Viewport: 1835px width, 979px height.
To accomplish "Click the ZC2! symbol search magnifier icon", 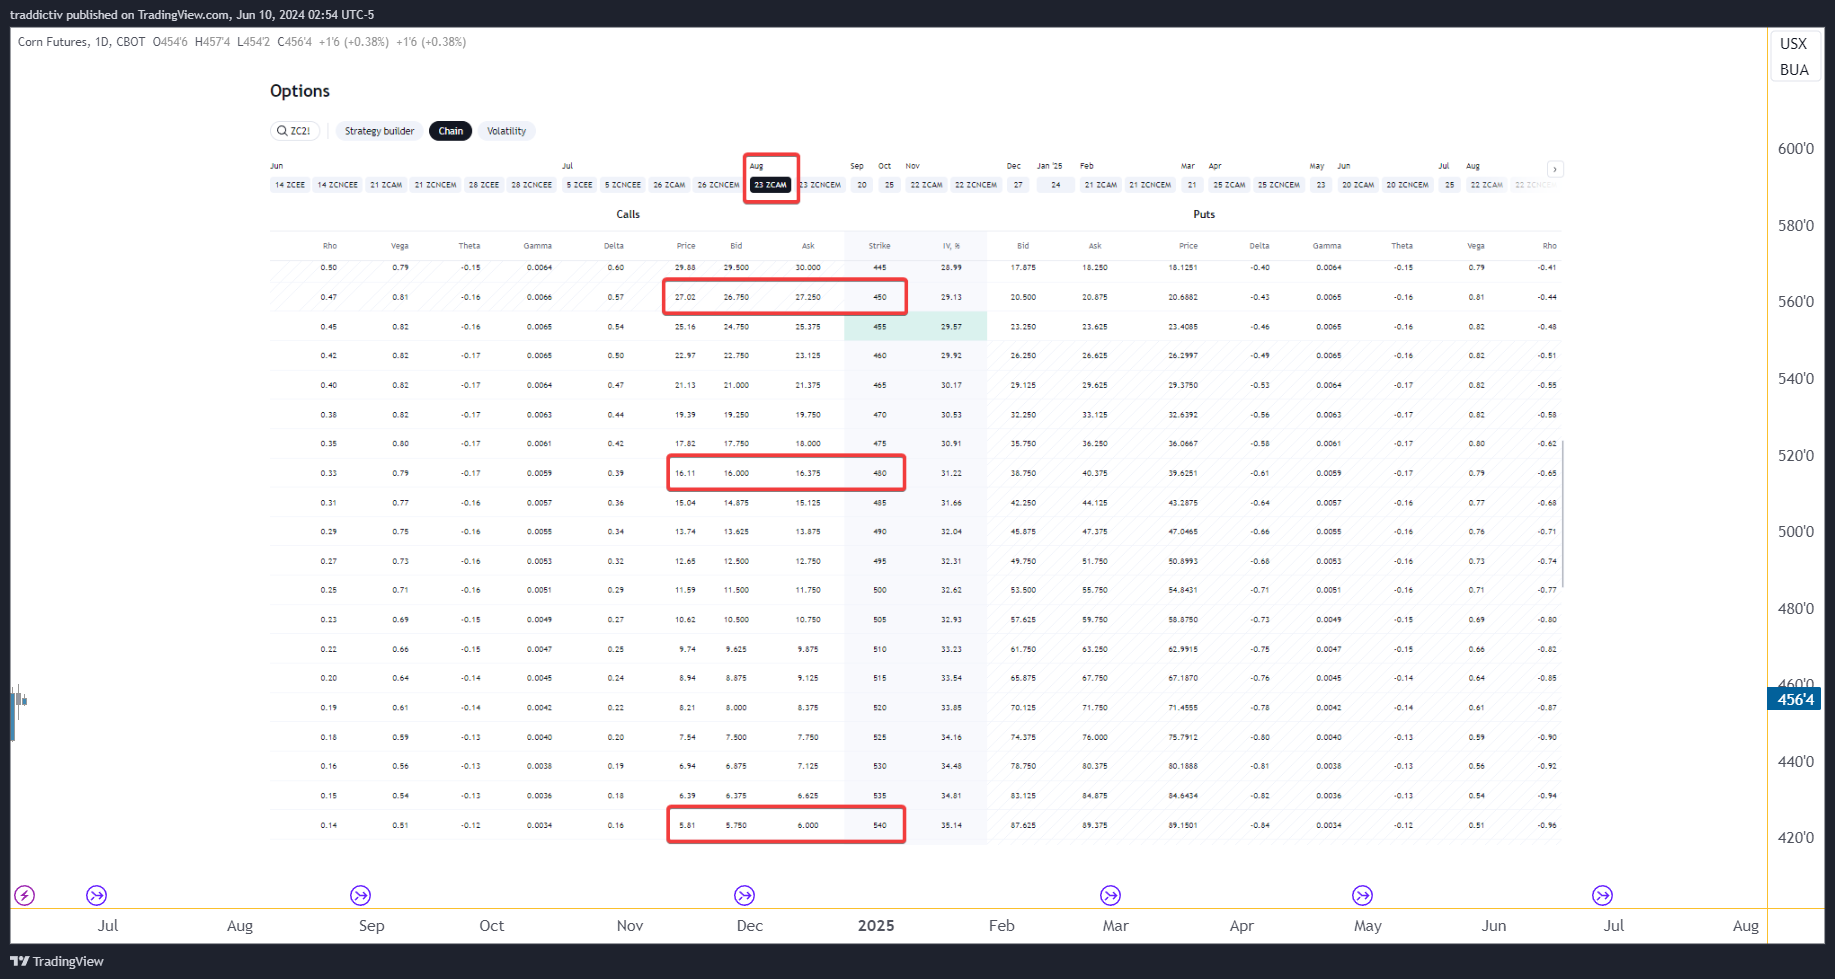I will point(282,131).
